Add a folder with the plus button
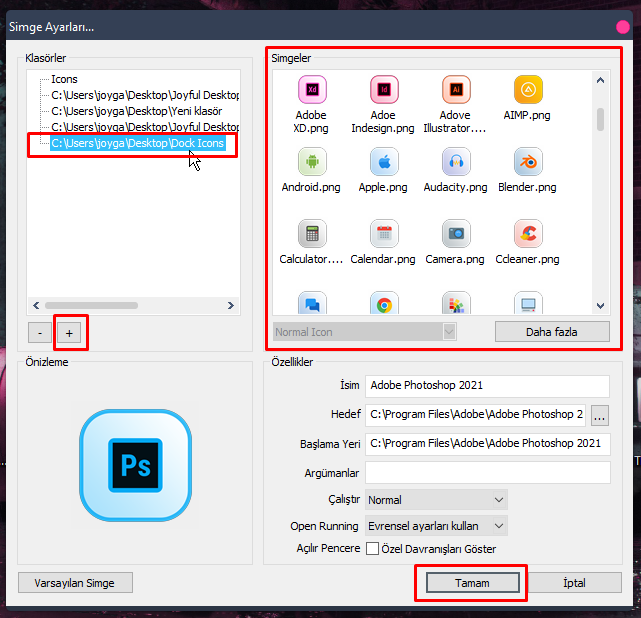The image size is (641, 618). [x=69, y=333]
